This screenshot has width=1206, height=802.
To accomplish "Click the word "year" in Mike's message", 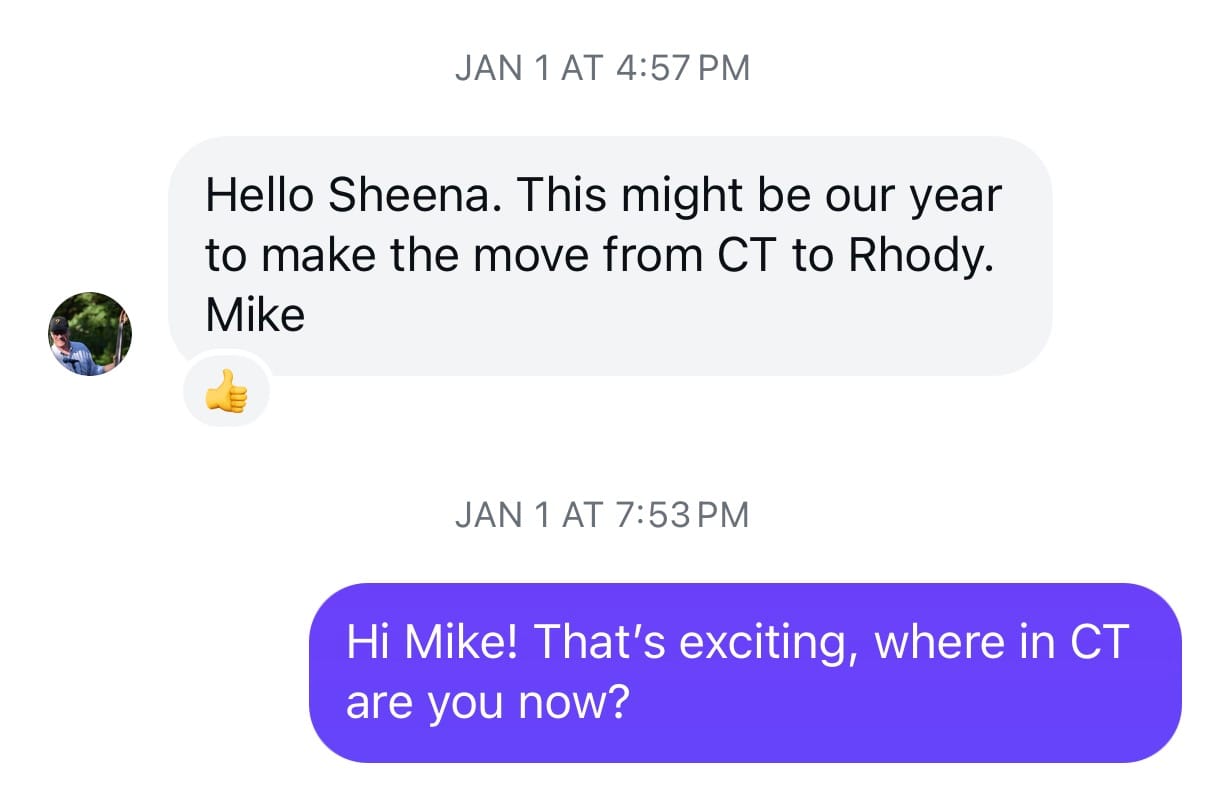I will point(955,195).
